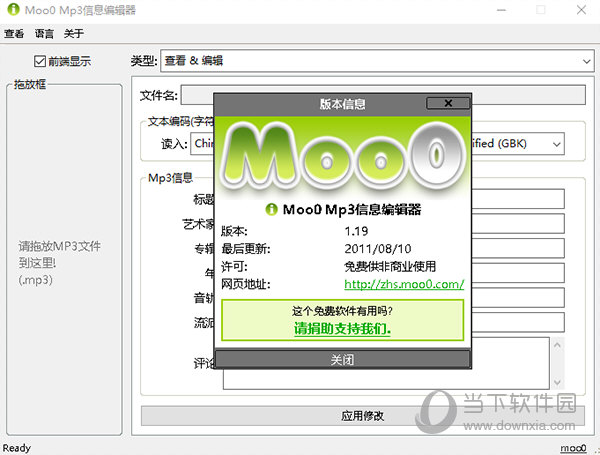Open the 关于 menu

point(73,34)
